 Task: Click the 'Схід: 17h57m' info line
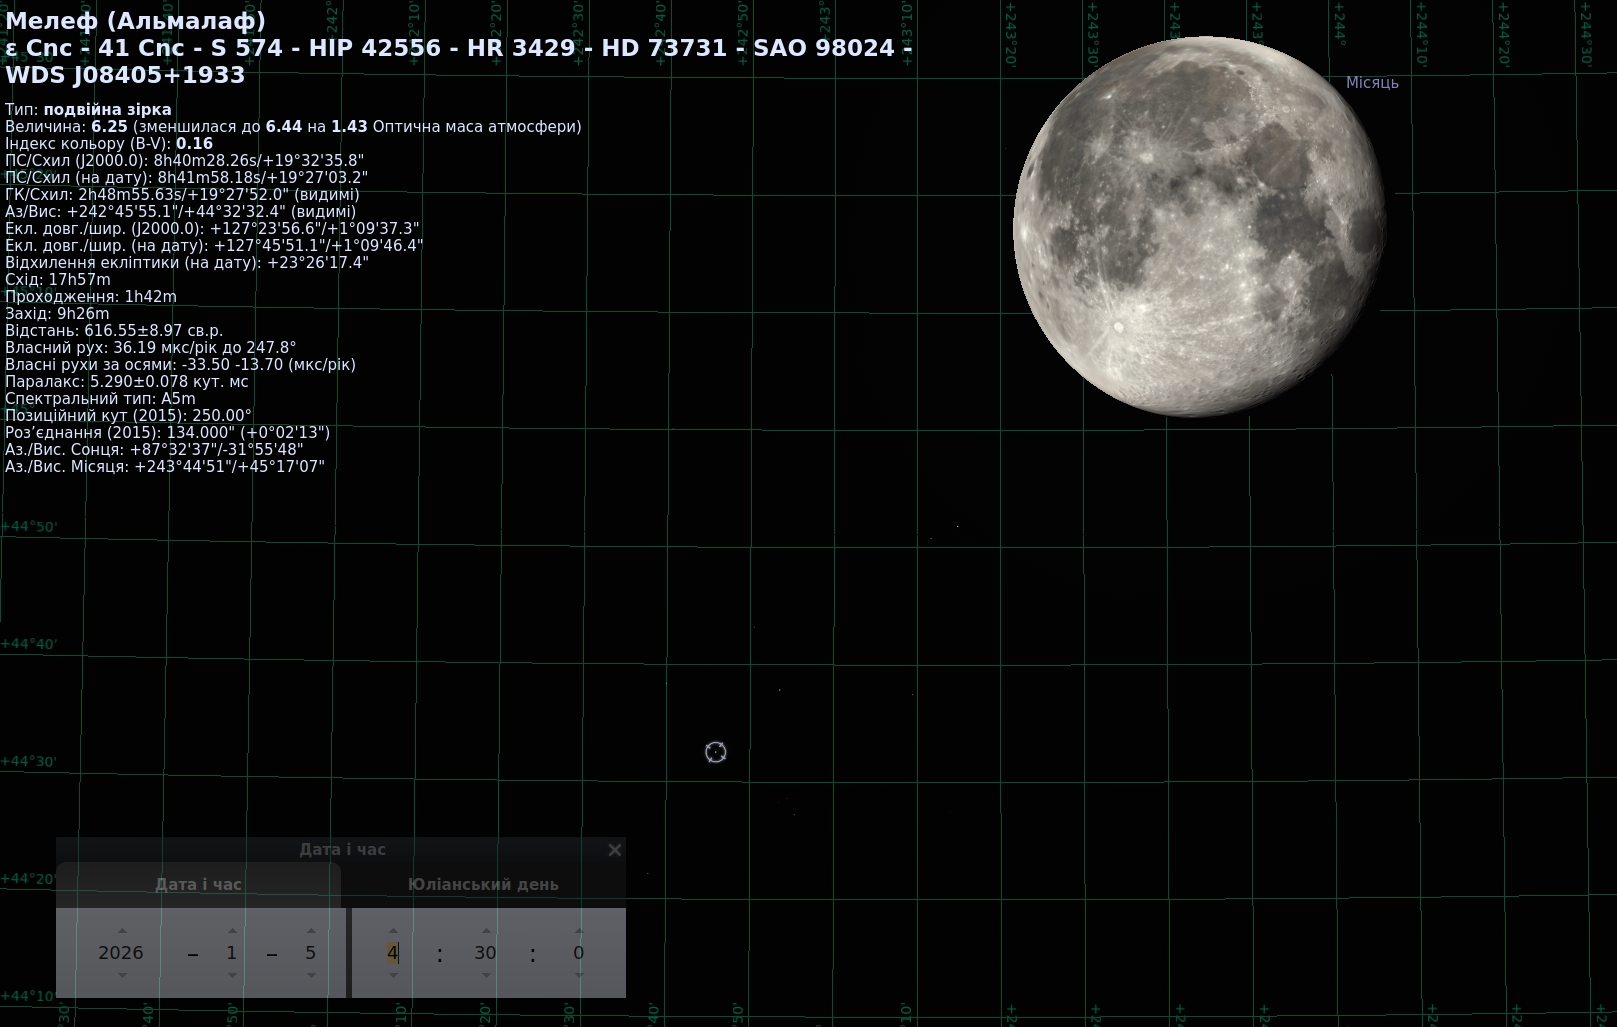(58, 280)
